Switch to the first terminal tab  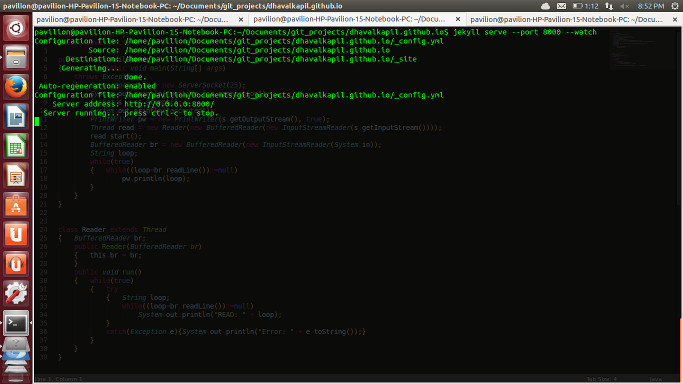click(132, 19)
